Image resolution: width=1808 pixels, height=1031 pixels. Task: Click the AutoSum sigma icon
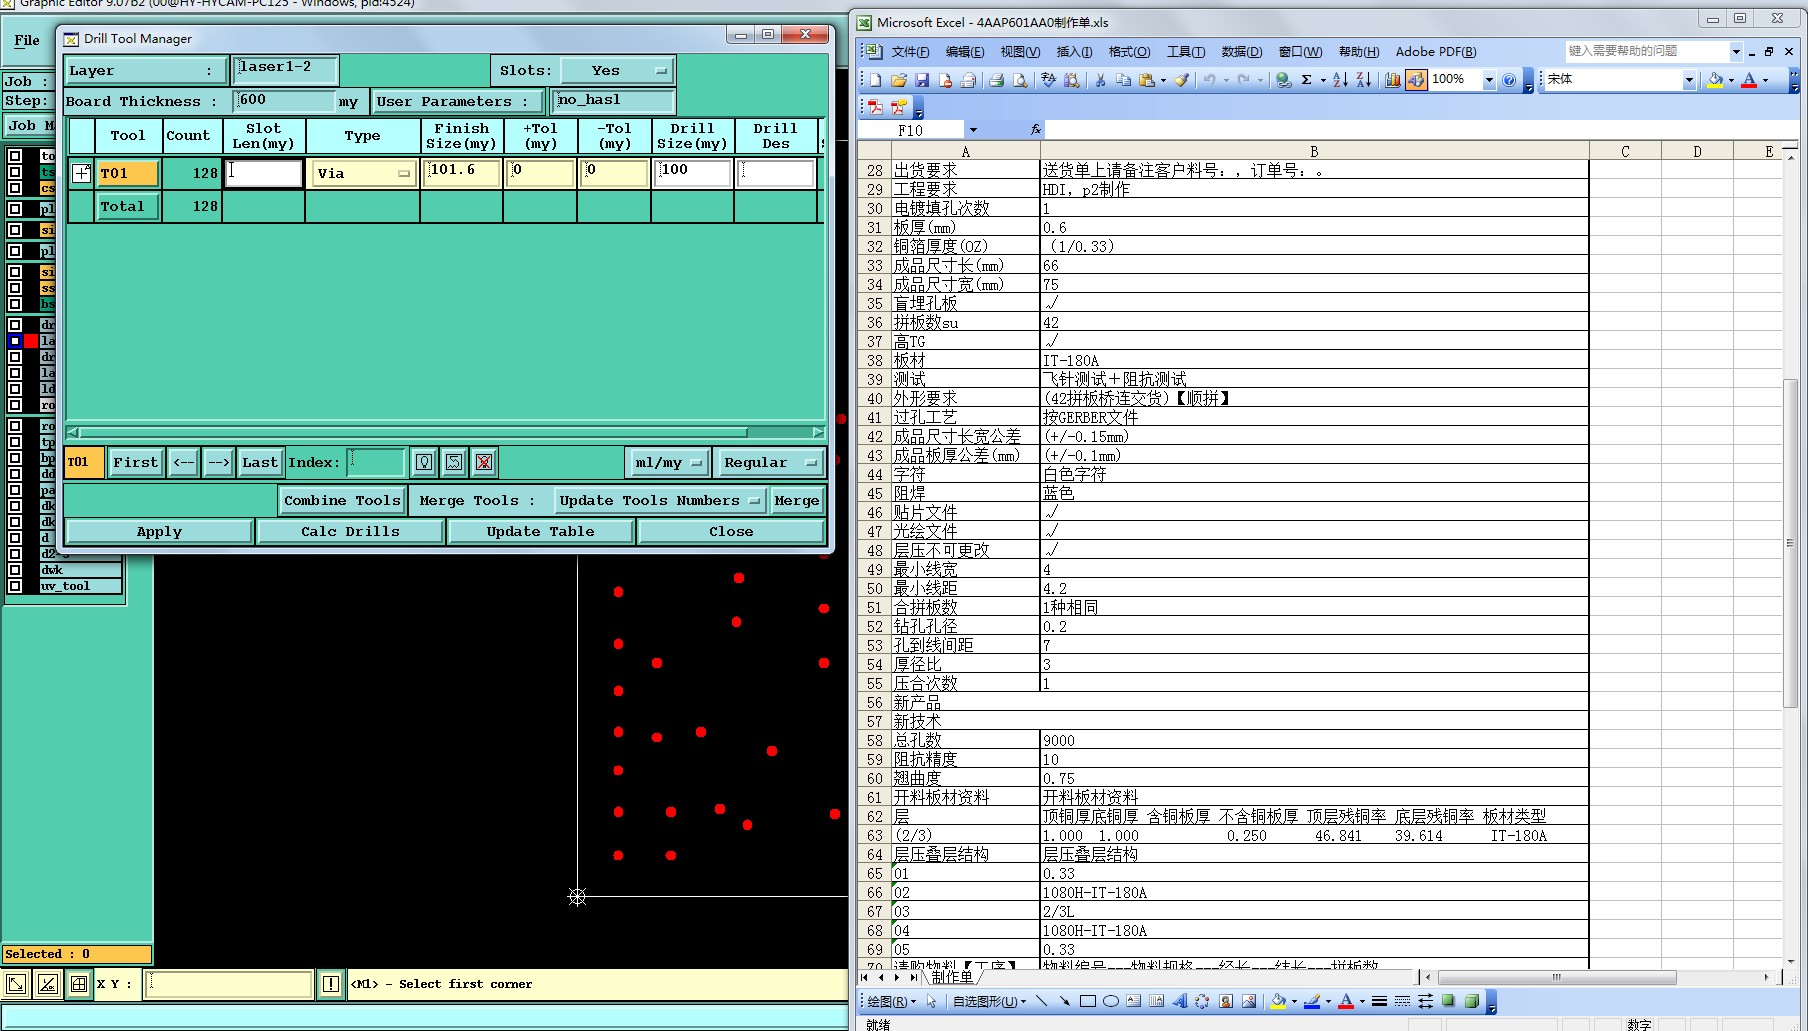click(x=1306, y=80)
